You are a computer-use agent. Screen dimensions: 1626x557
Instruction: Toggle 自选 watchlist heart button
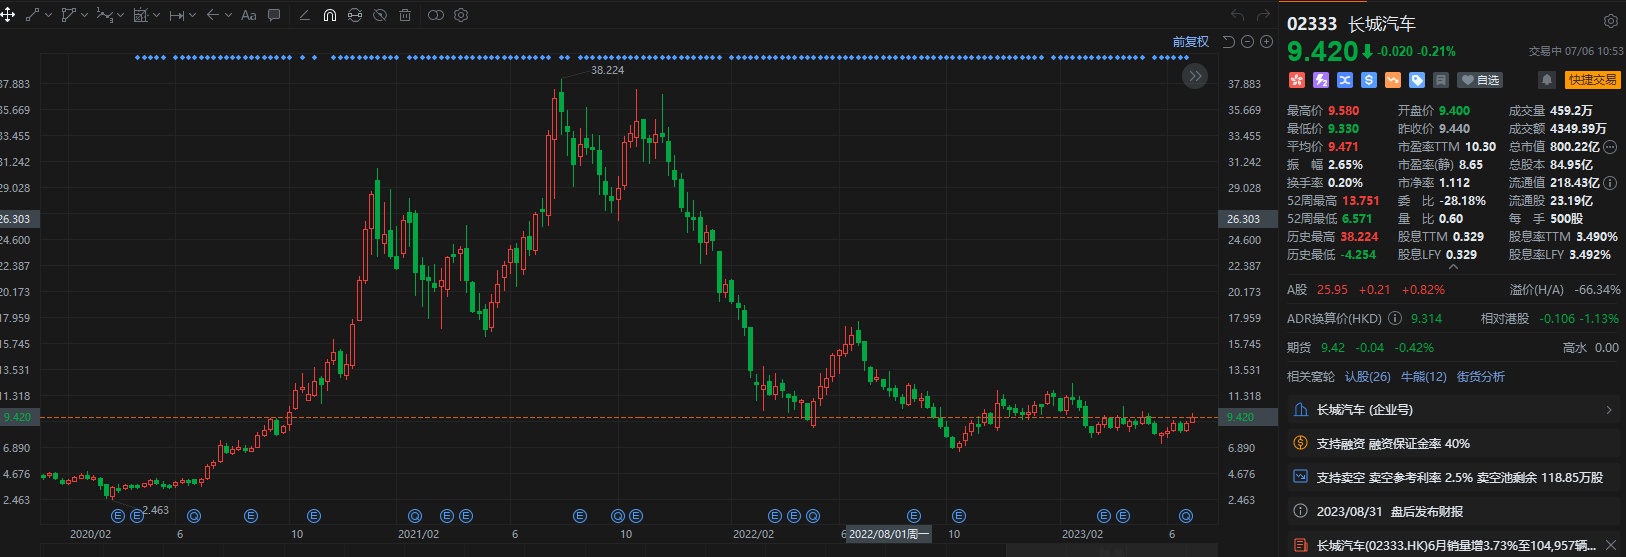coord(1480,80)
